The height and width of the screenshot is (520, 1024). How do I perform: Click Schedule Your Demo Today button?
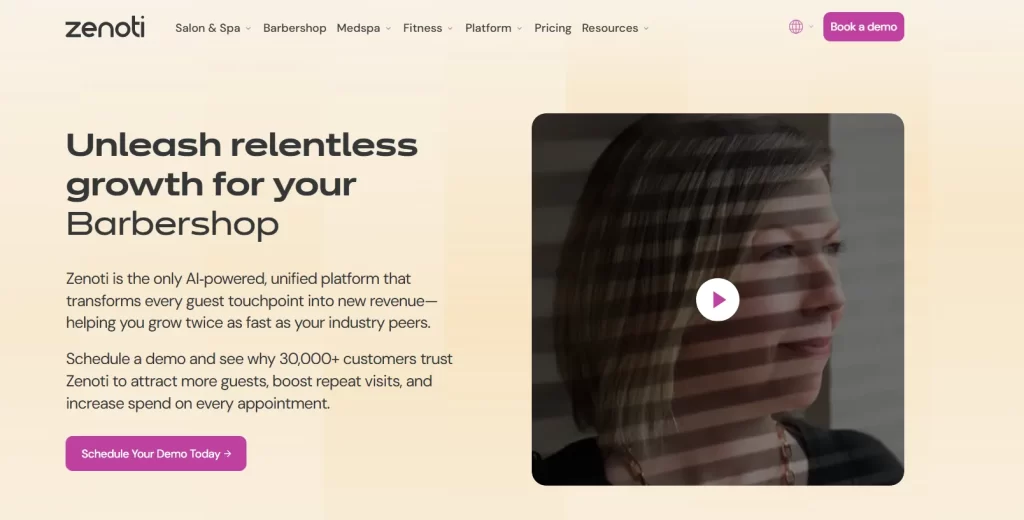150,454
